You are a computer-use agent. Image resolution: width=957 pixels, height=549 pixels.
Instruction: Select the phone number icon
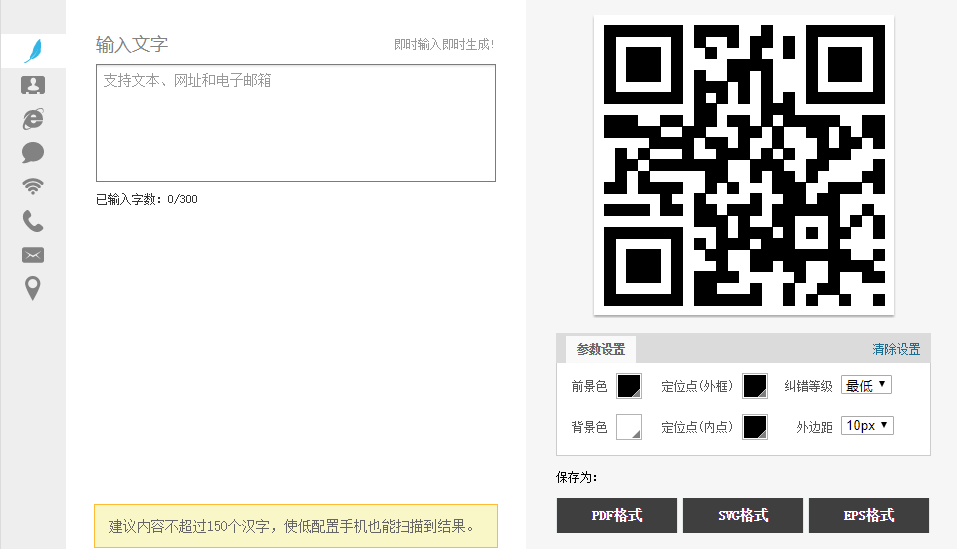tap(33, 221)
